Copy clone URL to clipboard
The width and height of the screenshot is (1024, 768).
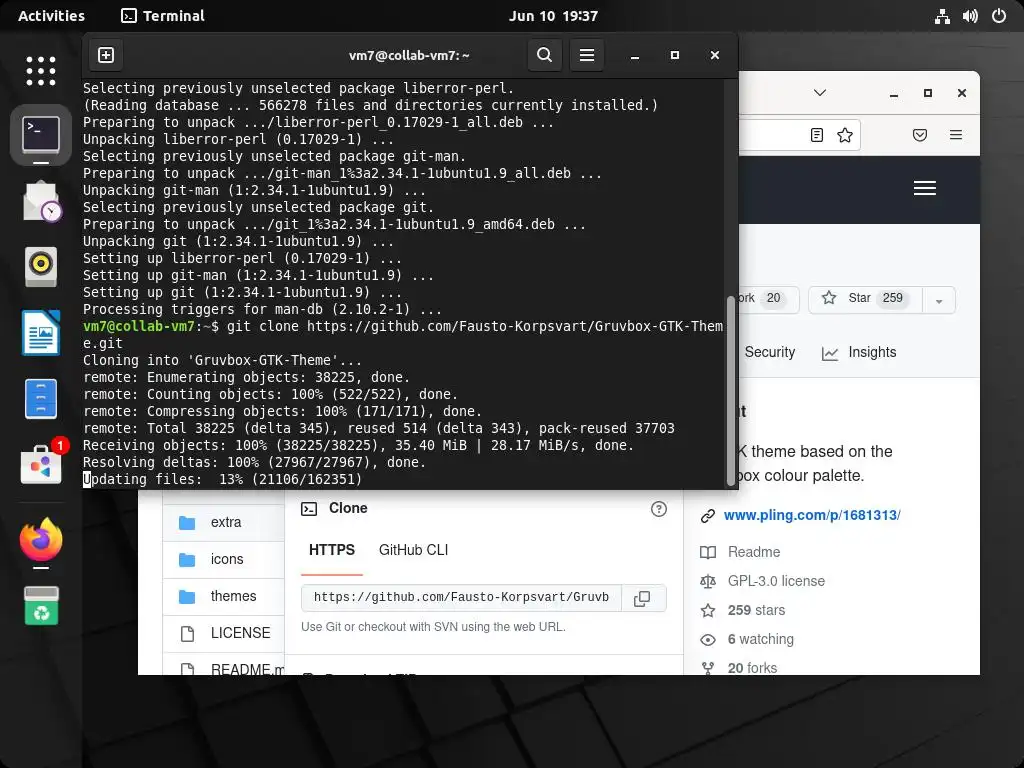[x=643, y=598]
